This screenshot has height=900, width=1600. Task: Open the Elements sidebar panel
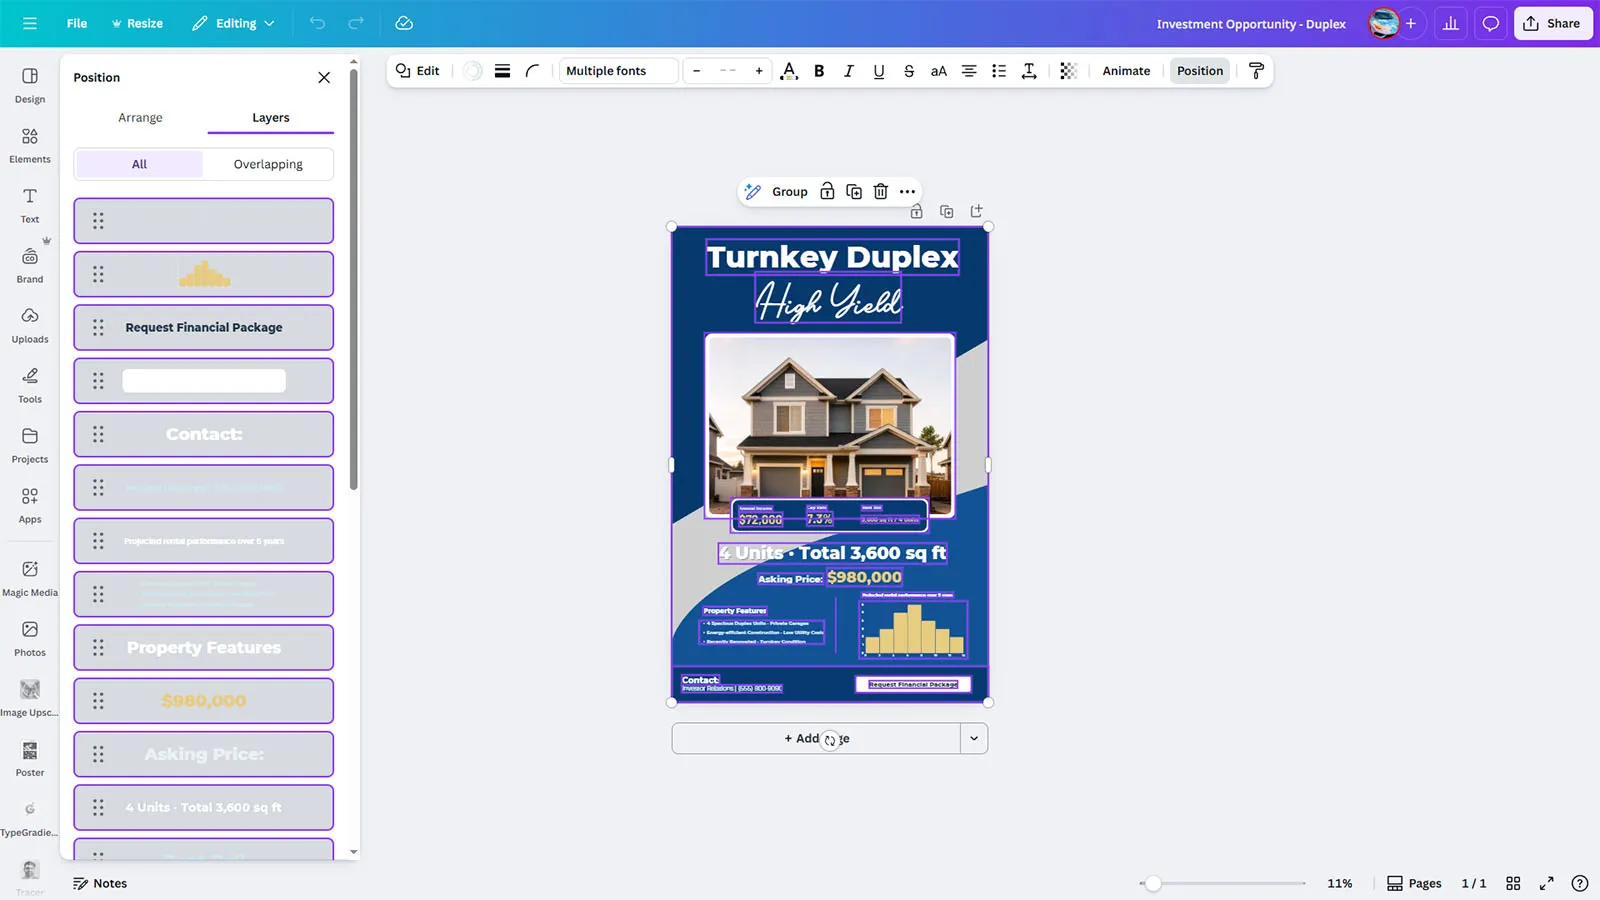coord(30,145)
